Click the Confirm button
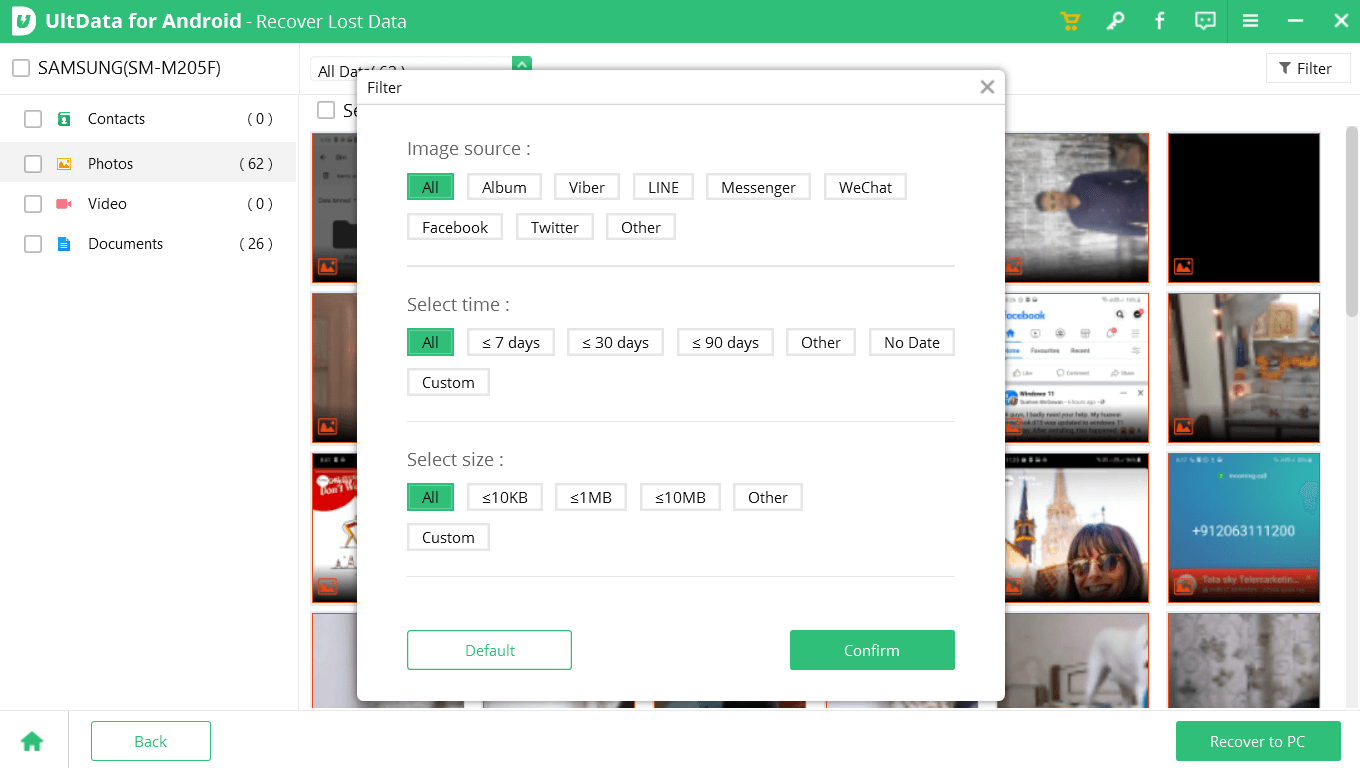The width and height of the screenshot is (1360, 768). click(872, 650)
